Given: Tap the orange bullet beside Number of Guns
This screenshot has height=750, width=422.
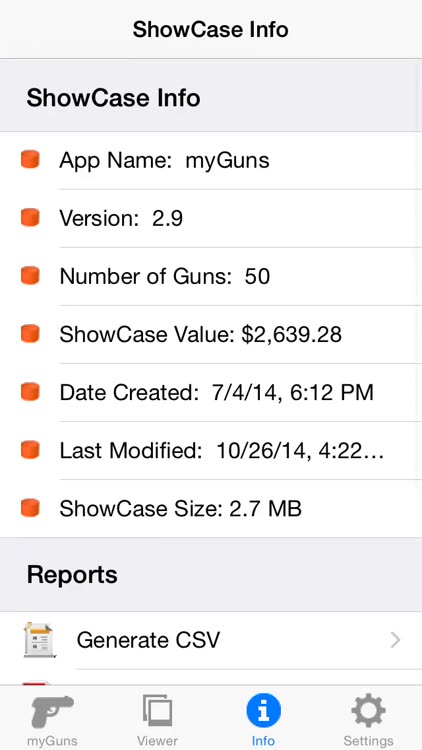Looking at the screenshot, I should click(x=30, y=276).
